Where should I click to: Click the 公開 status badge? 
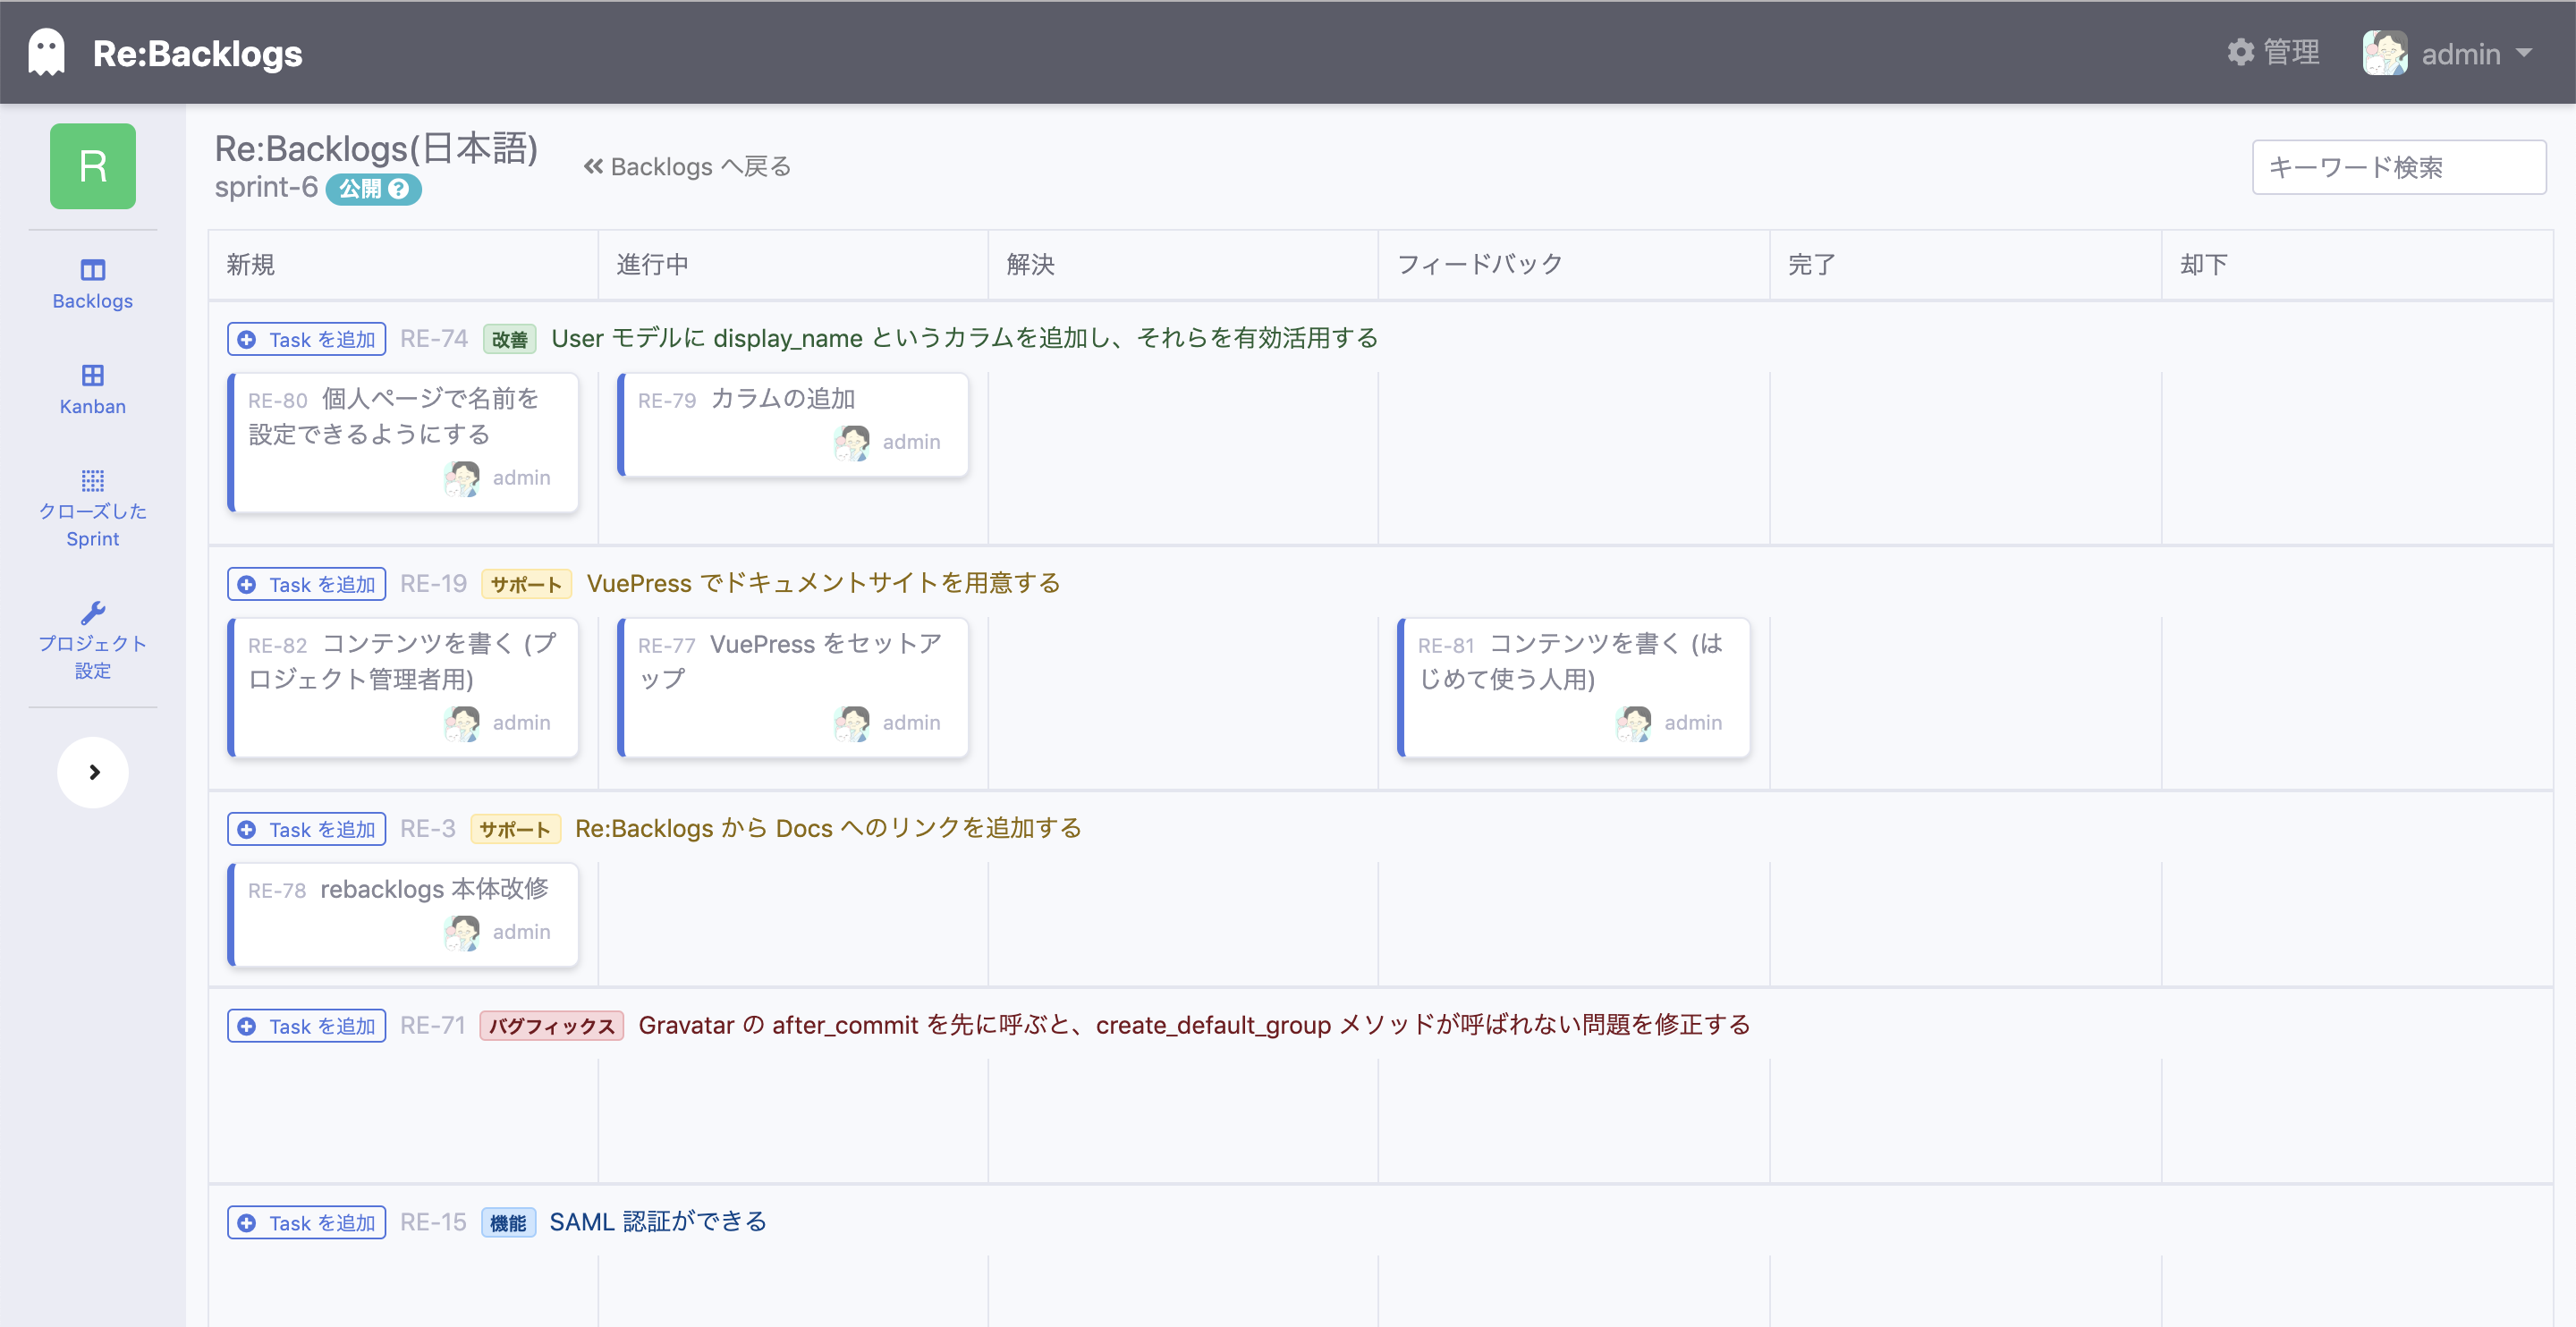(373, 189)
